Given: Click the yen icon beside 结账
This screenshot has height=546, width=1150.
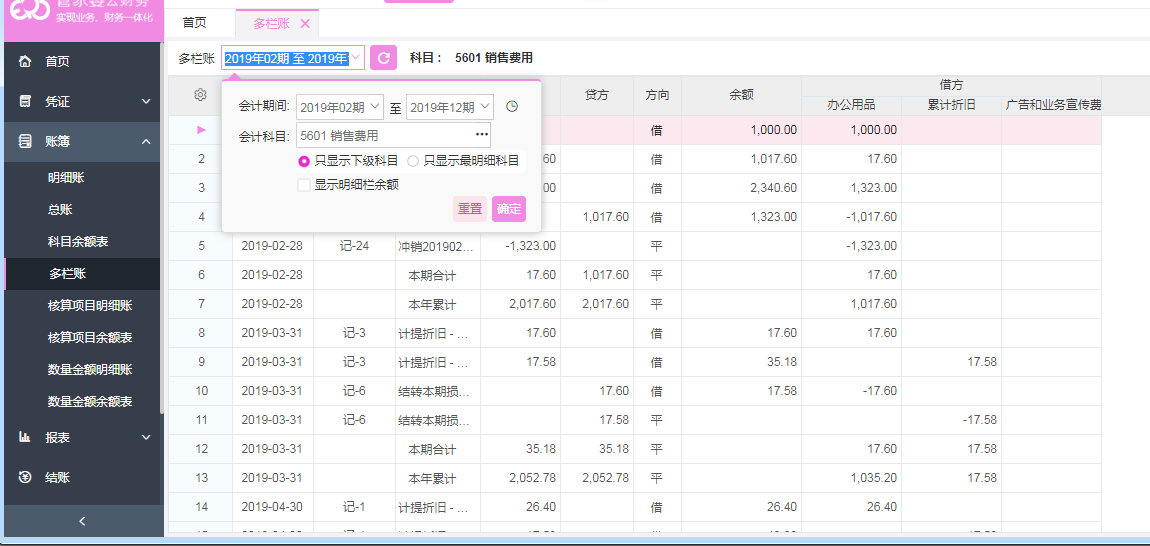Looking at the screenshot, I should (25, 477).
